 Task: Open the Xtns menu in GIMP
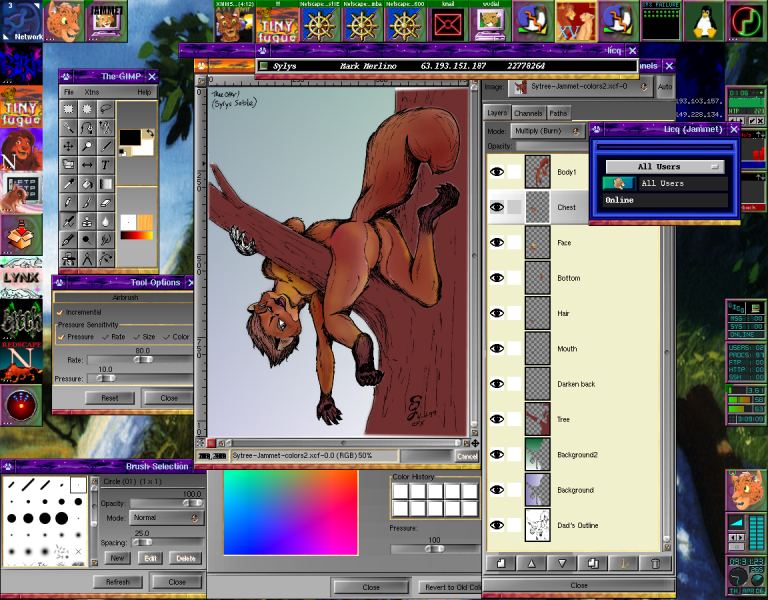[x=92, y=92]
